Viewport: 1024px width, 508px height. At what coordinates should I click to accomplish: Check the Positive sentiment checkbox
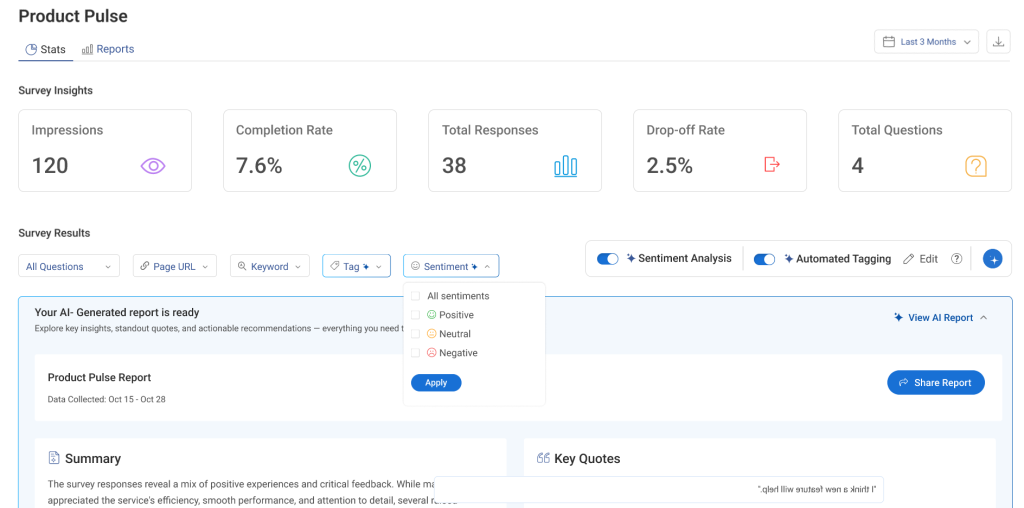(x=415, y=315)
